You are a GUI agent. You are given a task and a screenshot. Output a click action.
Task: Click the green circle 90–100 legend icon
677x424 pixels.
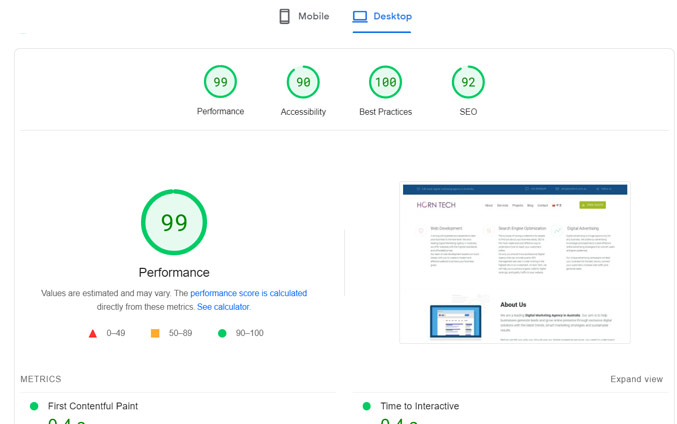tap(222, 333)
